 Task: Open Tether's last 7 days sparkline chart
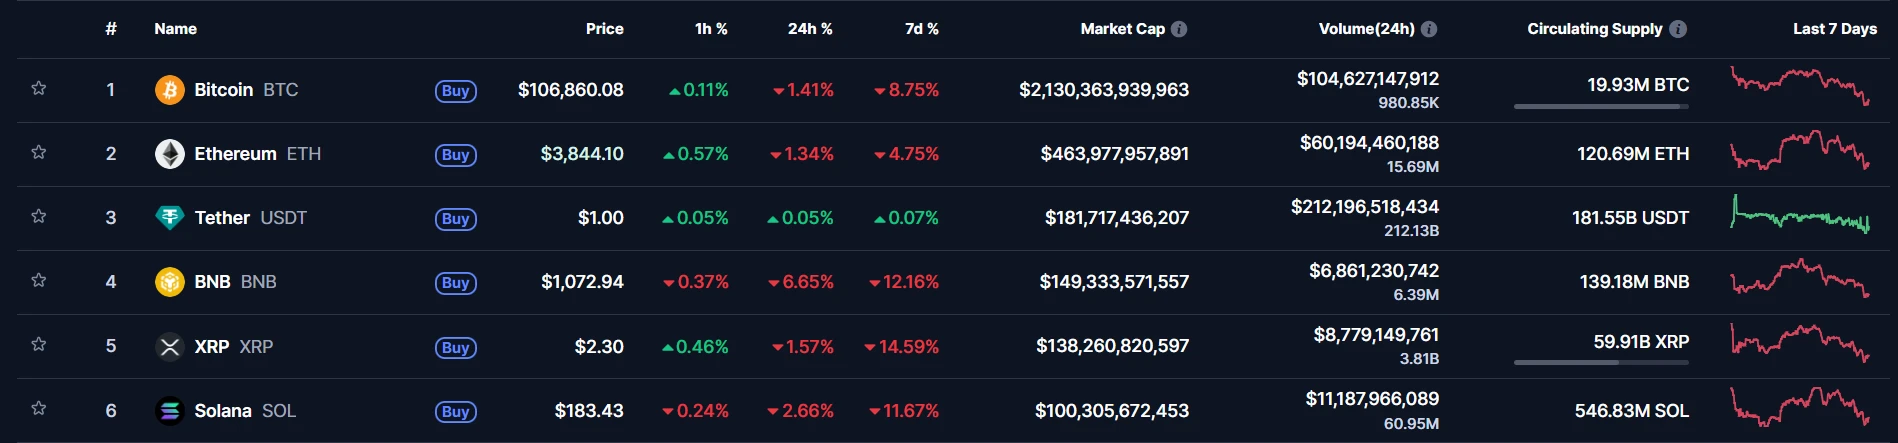click(x=1800, y=215)
